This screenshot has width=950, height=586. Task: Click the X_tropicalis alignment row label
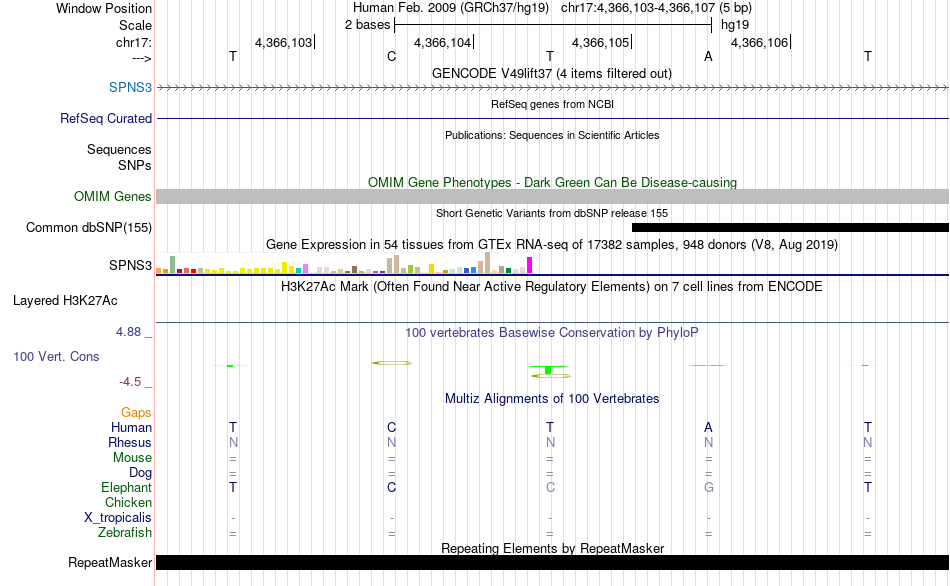click(118, 518)
